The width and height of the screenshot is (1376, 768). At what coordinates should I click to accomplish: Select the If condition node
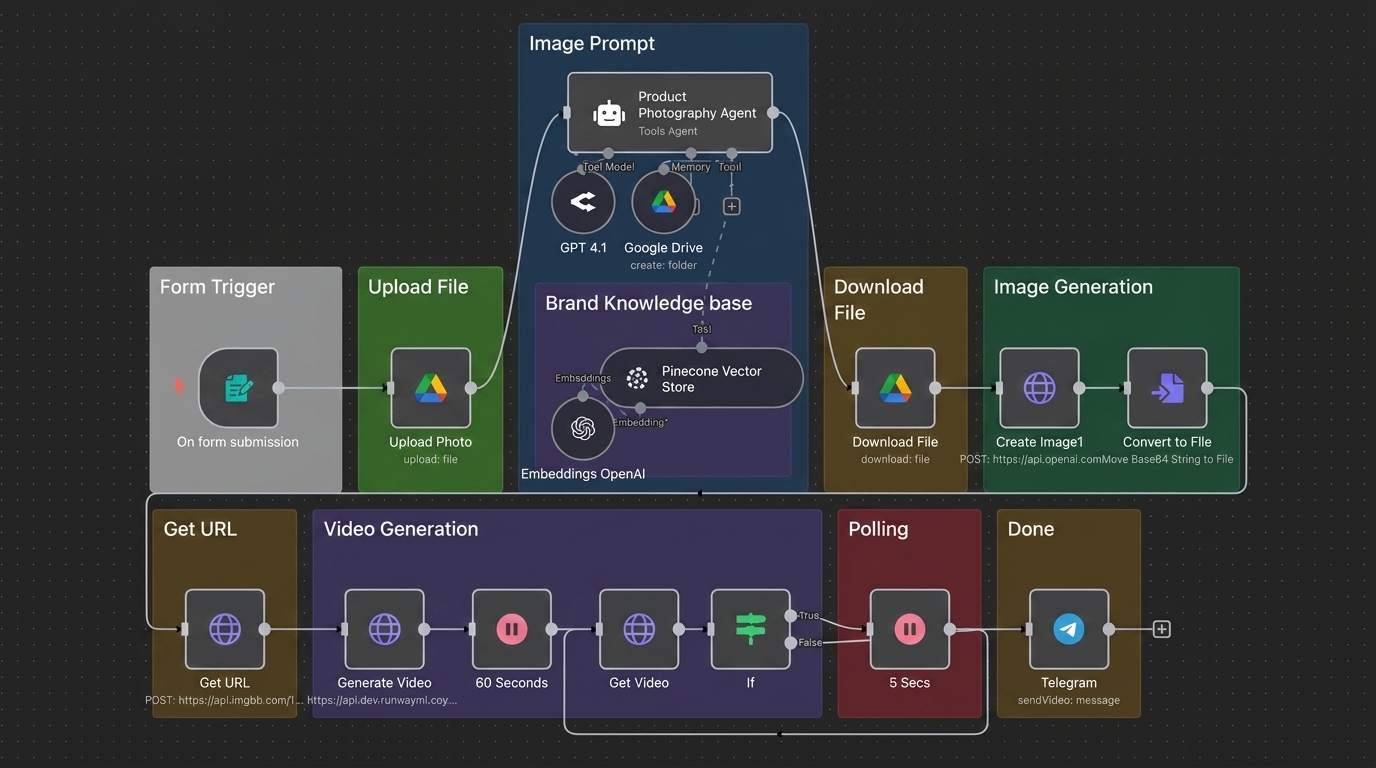(750, 629)
